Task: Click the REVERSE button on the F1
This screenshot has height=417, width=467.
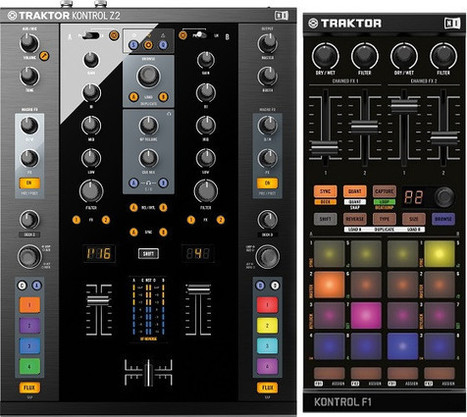Action: 355,219
